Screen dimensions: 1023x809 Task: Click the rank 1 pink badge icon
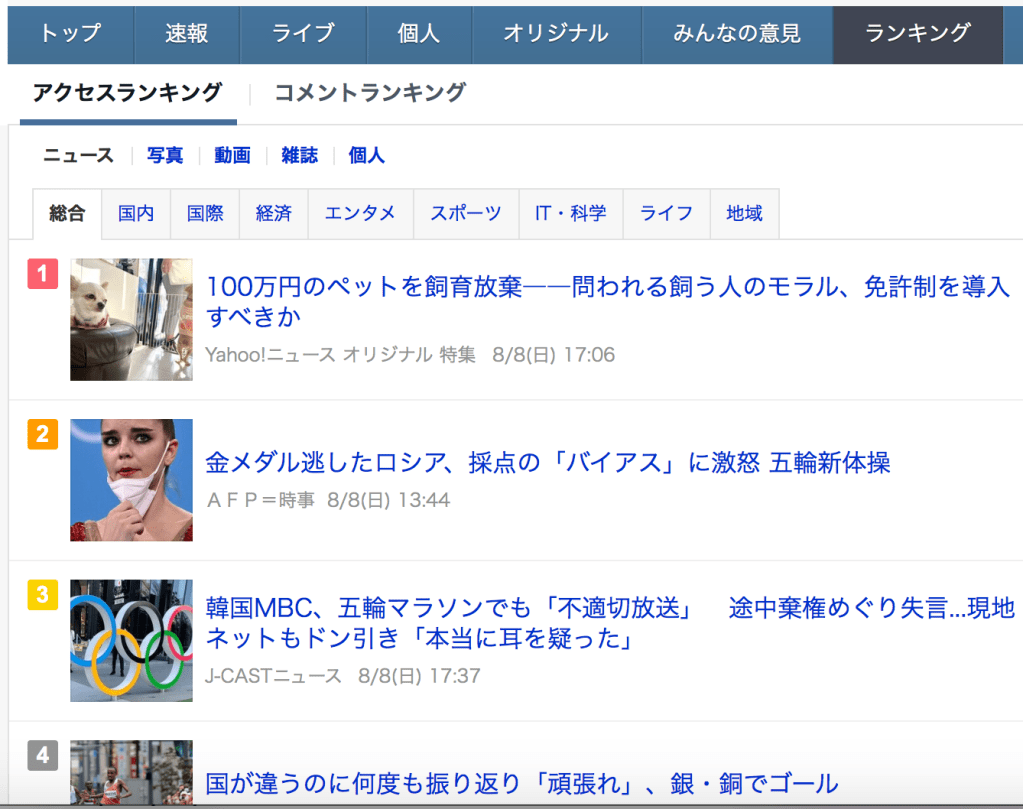click(42, 273)
